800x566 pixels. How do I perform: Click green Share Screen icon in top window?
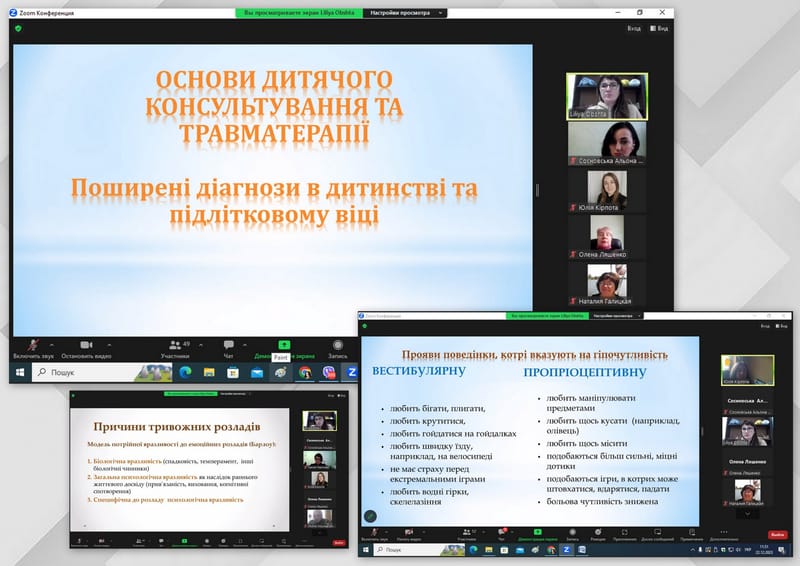[x=284, y=345]
